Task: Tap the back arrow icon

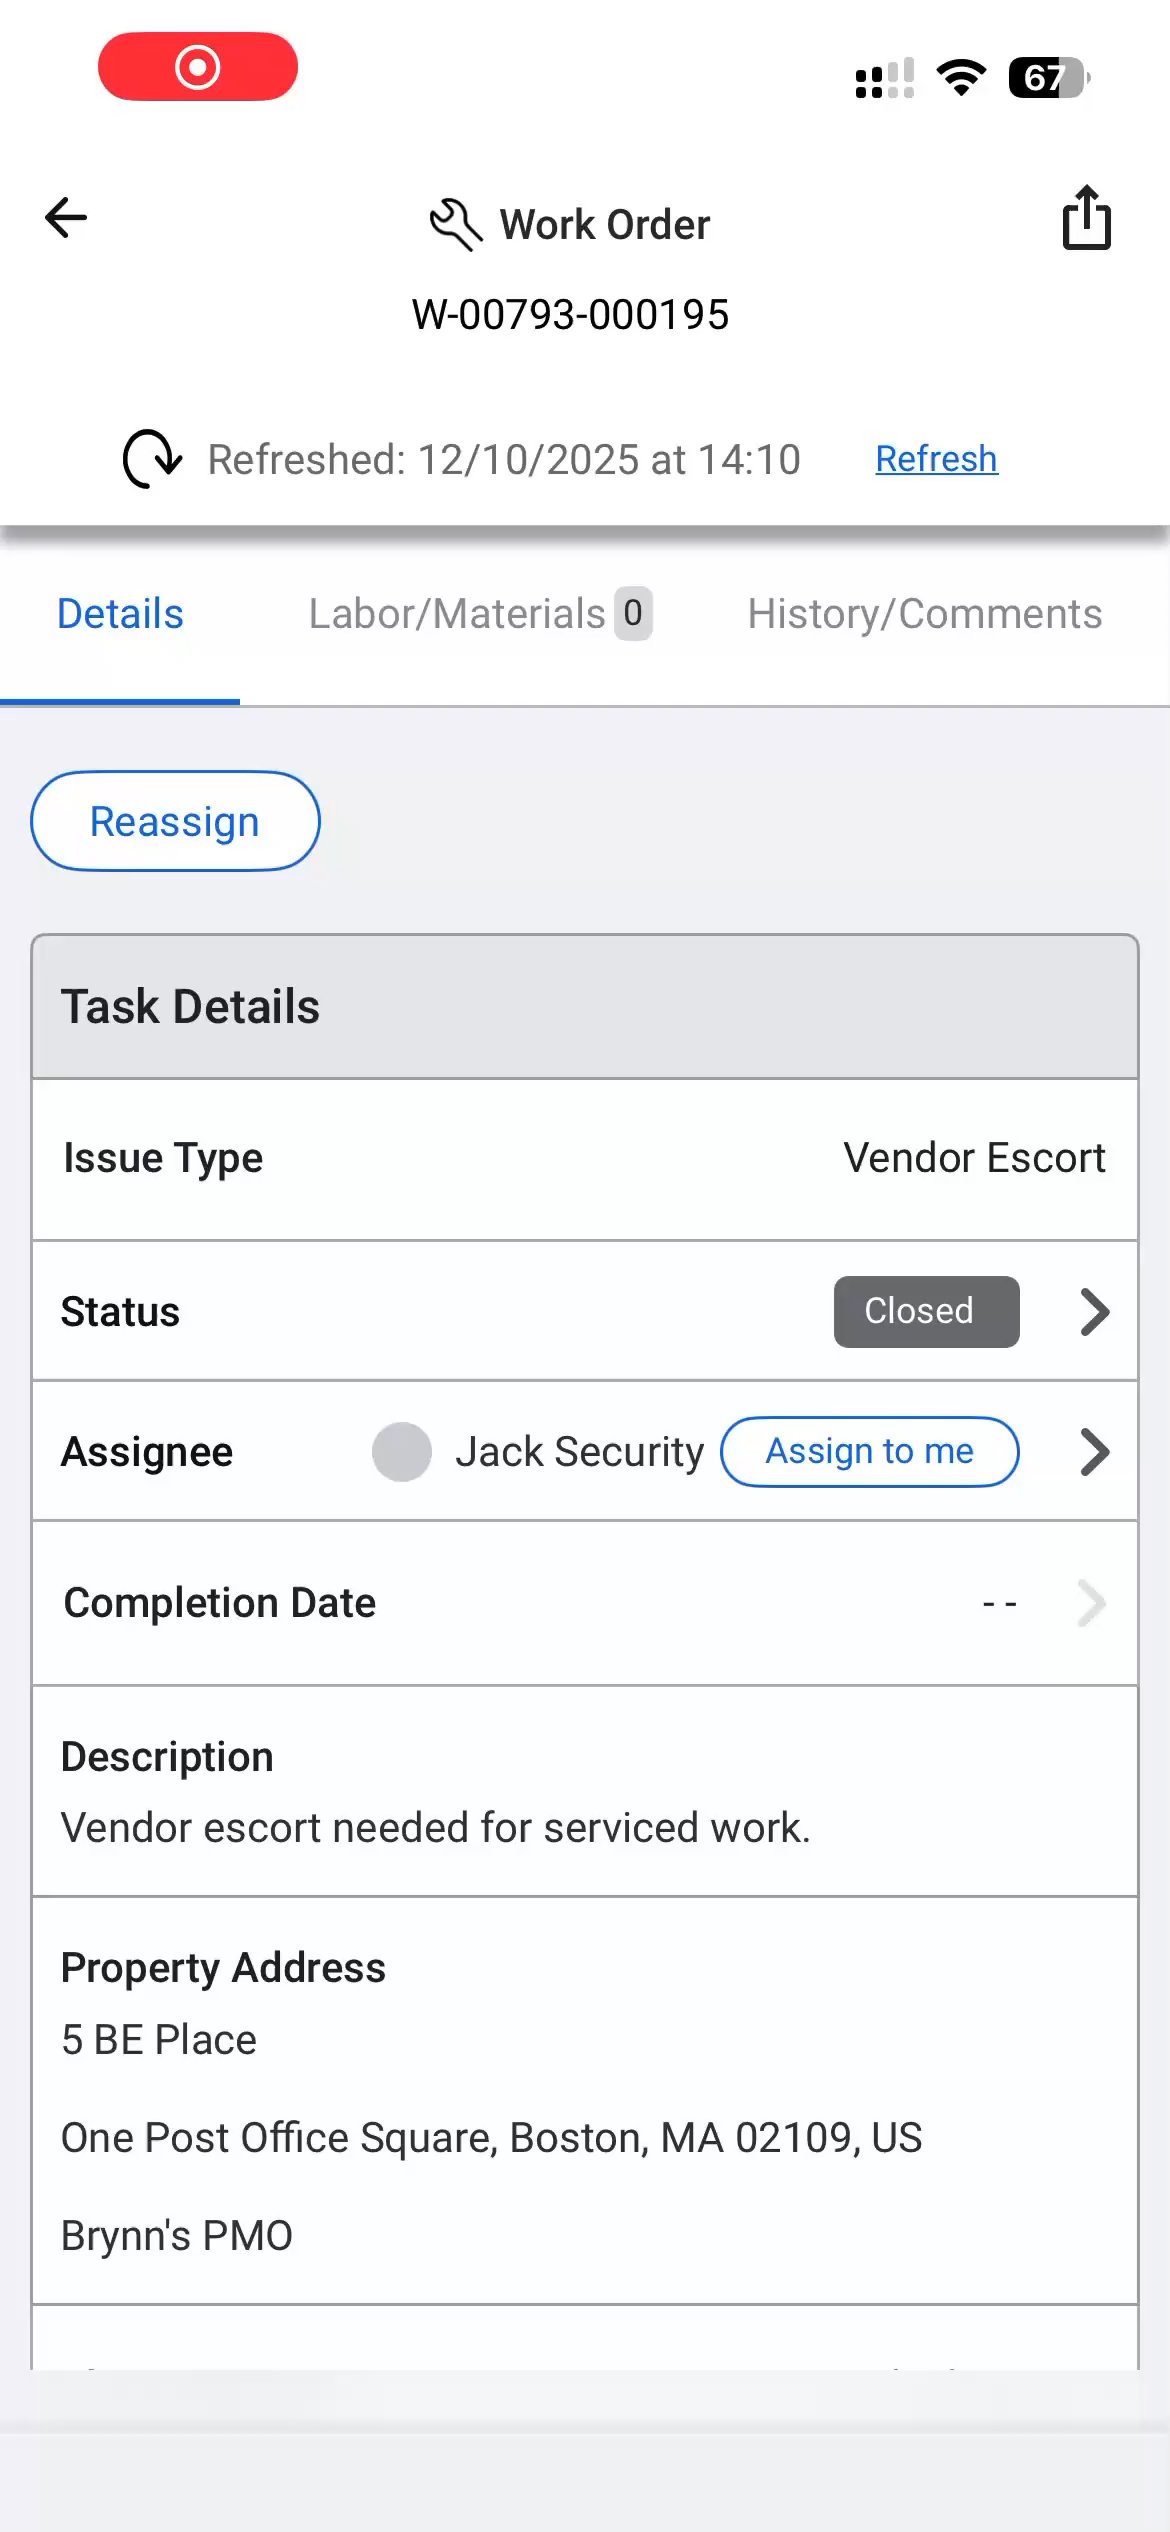Action: coord(66,217)
